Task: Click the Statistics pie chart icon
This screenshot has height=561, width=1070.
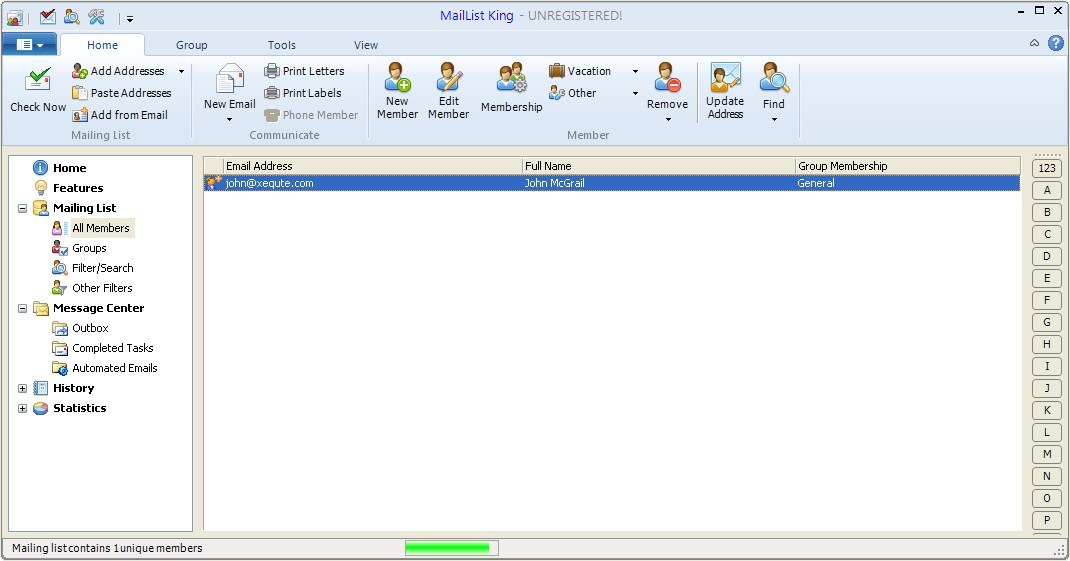Action: coord(40,408)
